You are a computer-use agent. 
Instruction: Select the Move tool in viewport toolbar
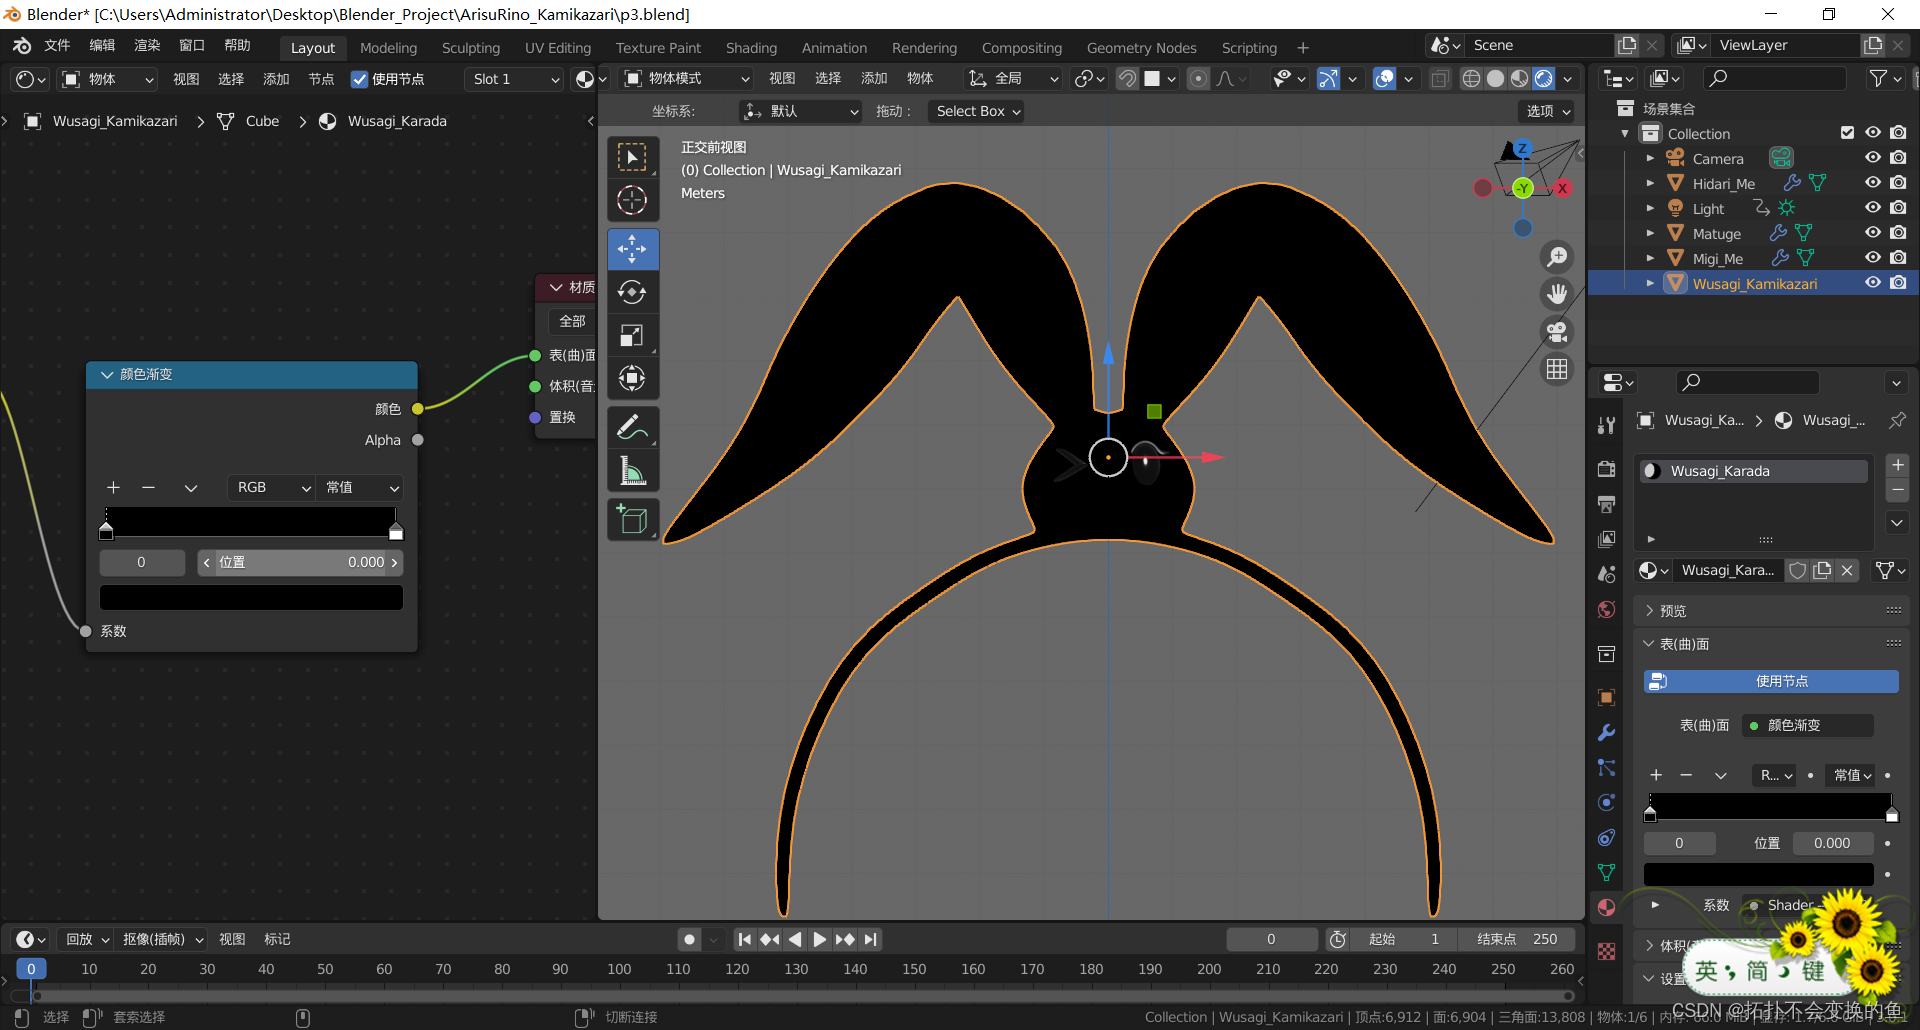pyautogui.click(x=632, y=249)
